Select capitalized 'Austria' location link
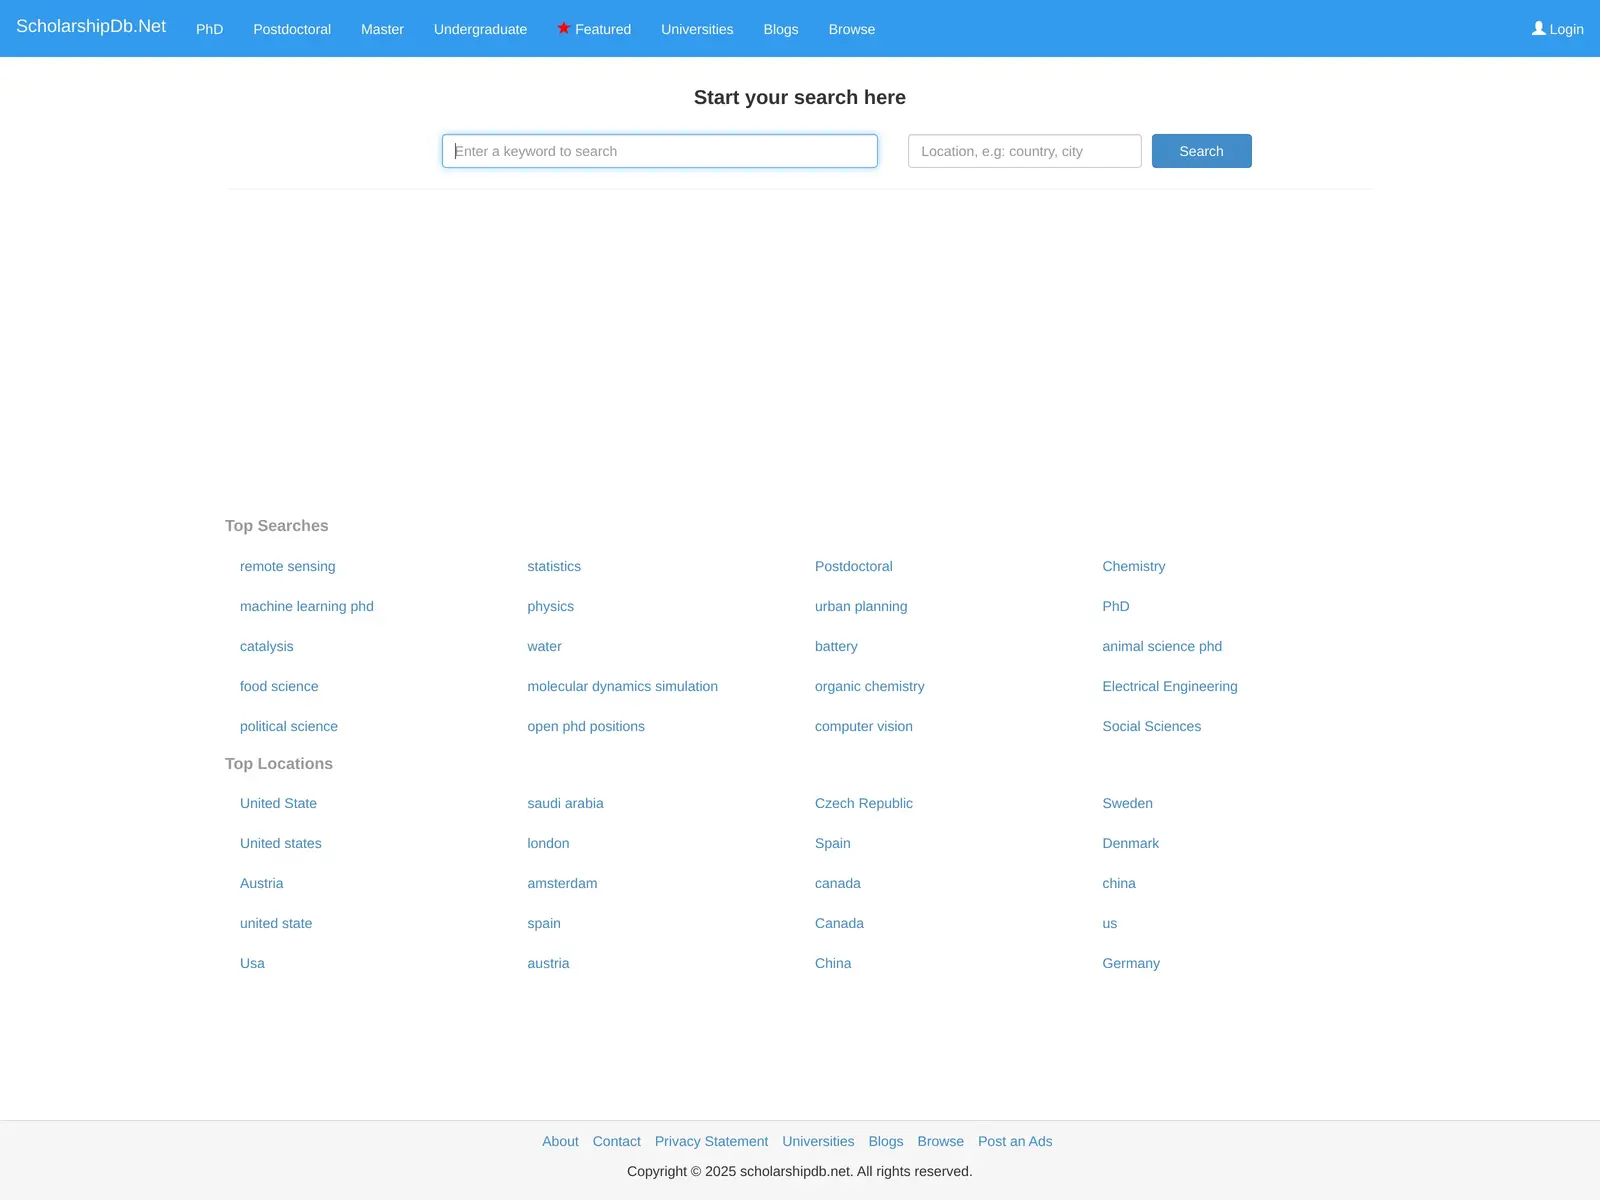This screenshot has width=1600, height=1200. pos(262,883)
